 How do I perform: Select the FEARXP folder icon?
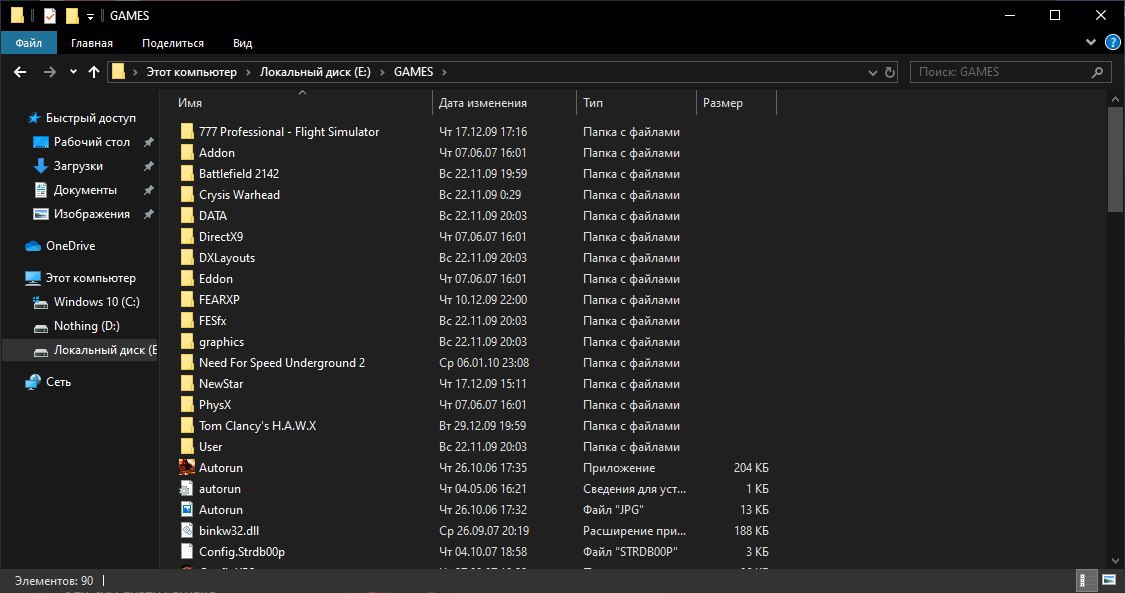click(x=187, y=299)
